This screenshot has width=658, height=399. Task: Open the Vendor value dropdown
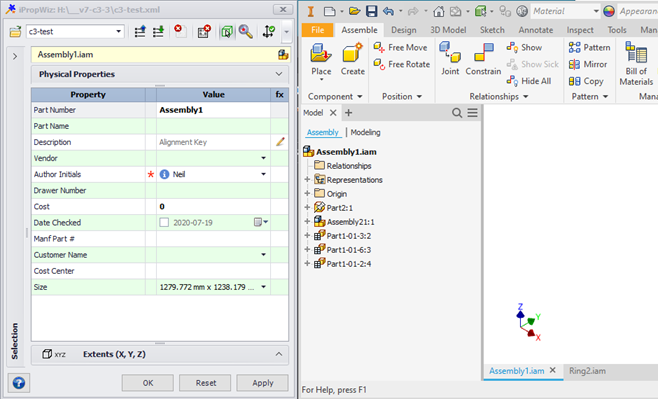coord(264,158)
